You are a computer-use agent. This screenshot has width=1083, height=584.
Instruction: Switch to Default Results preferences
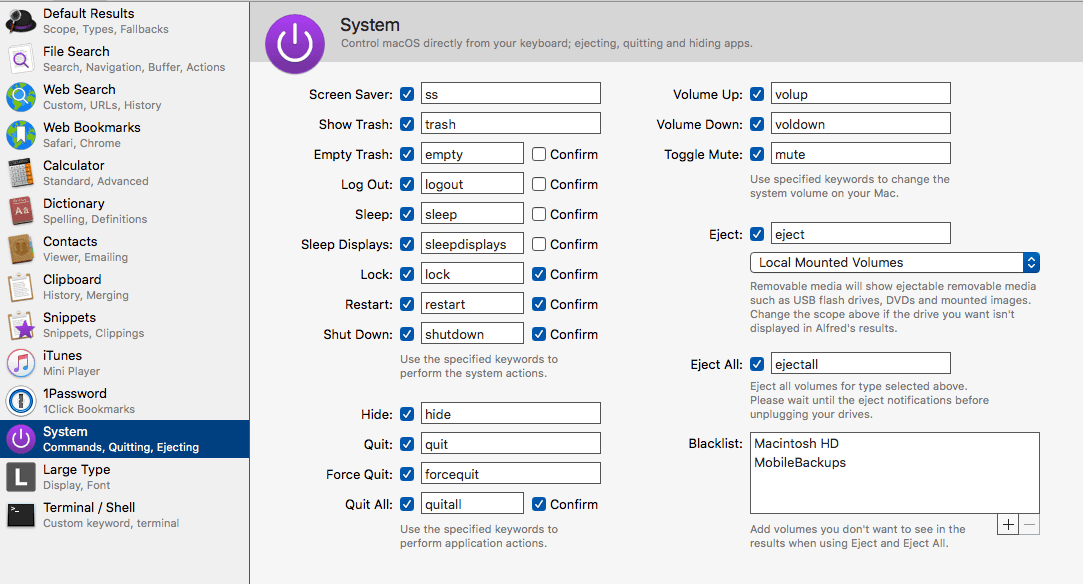point(124,21)
